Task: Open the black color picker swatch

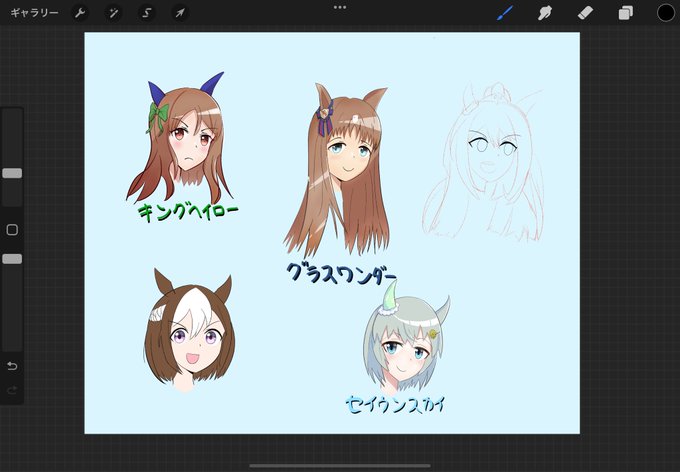Action: coord(666,13)
